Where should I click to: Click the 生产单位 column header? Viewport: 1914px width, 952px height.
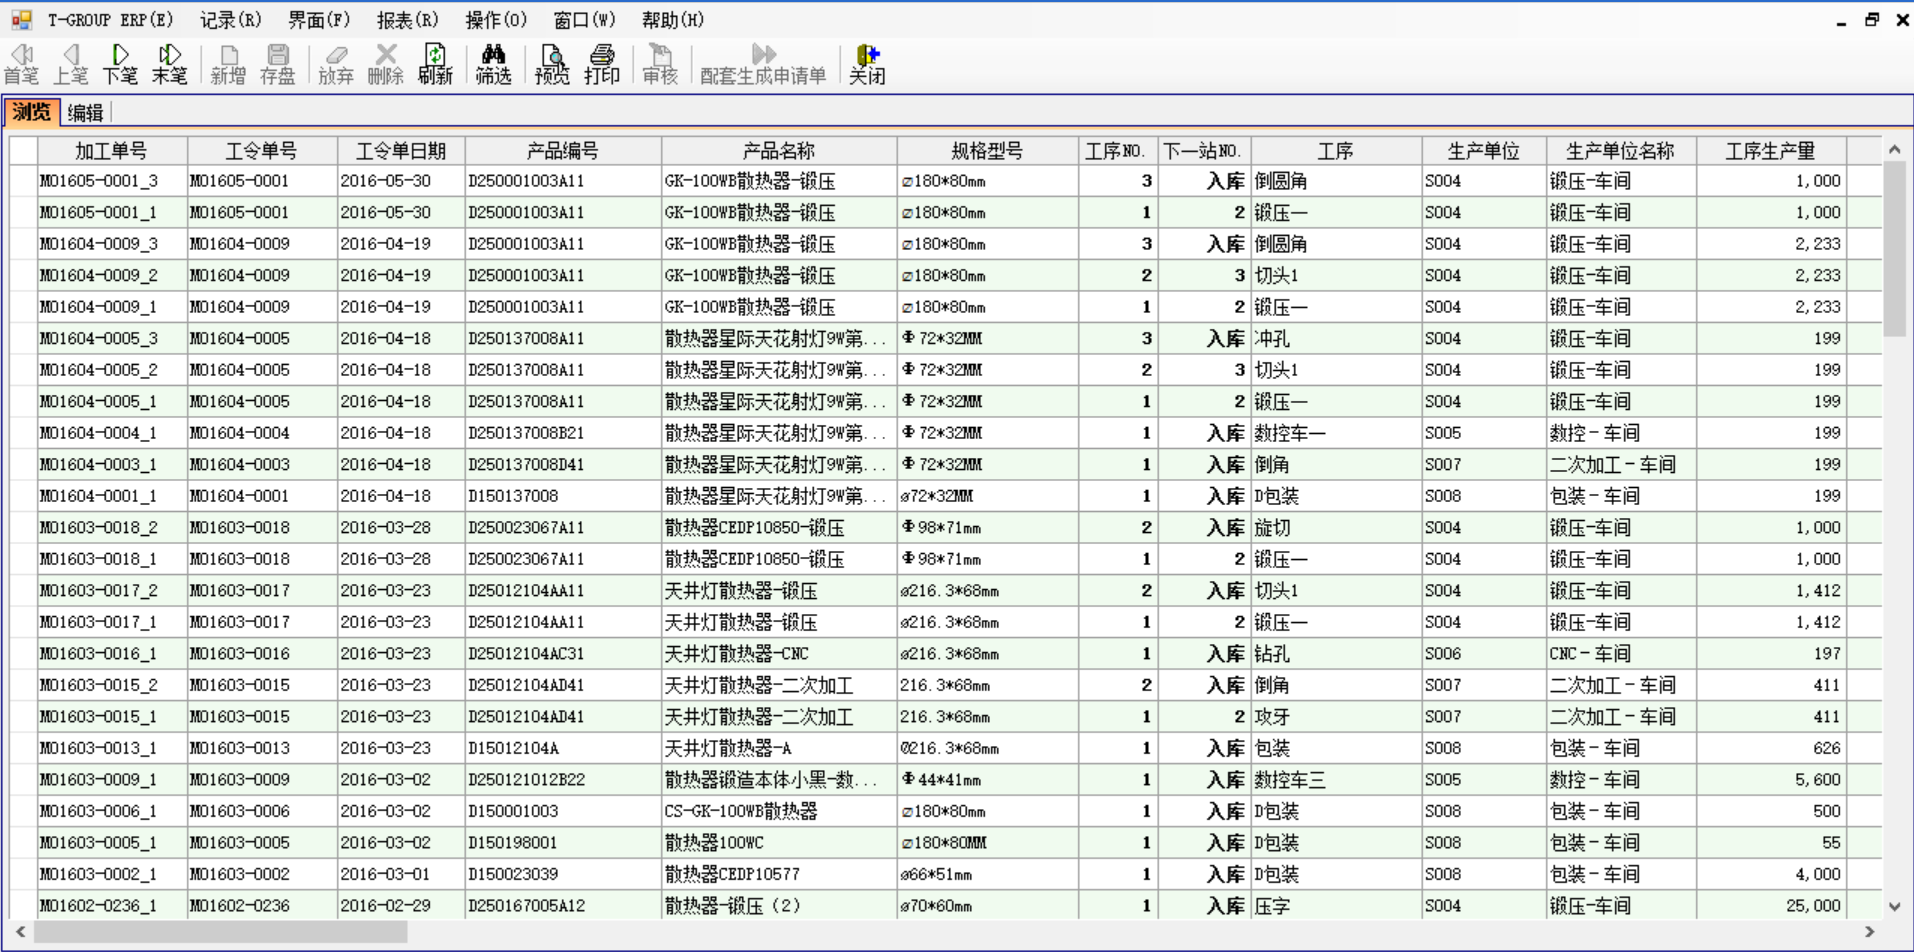[1484, 151]
